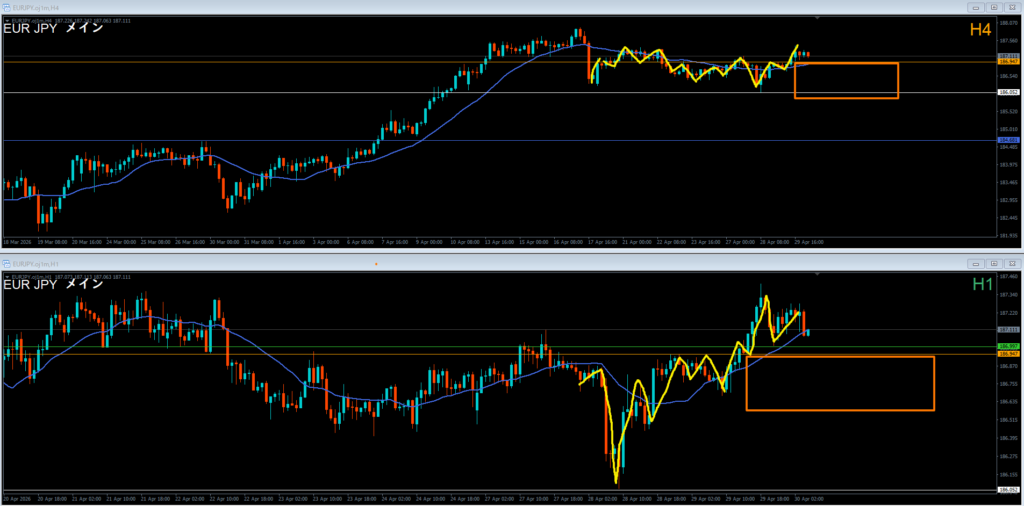Click the chart shift triangle on H4 chart
Viewport: 1024px width, 506px height.
pyautogui.click(x=819, y=18)
